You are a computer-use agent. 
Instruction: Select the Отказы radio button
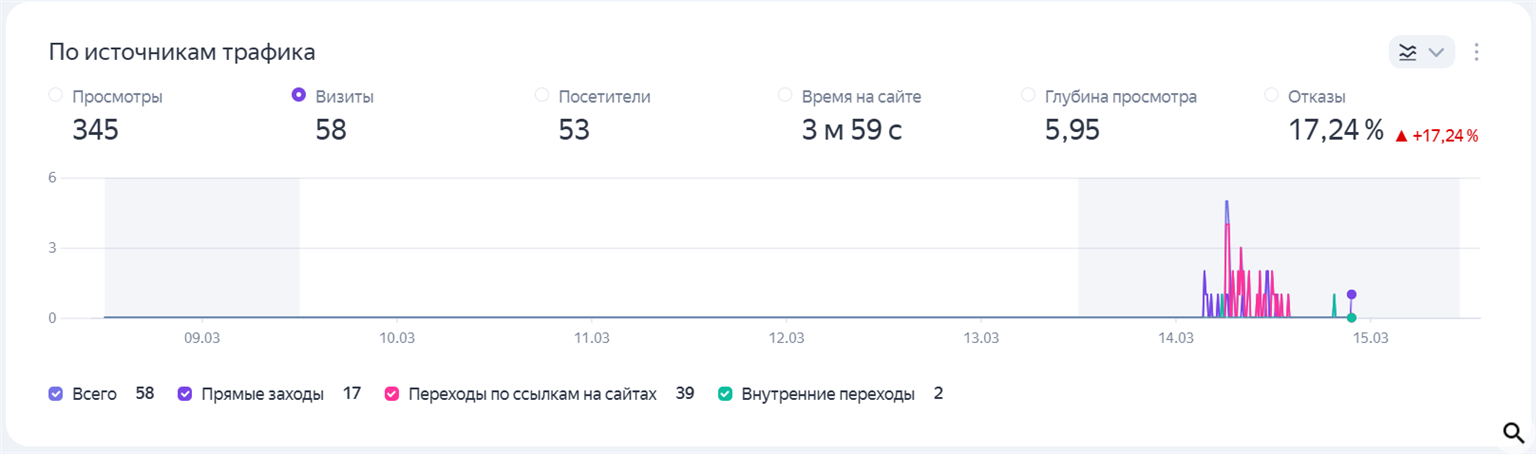pos(1272,95)
